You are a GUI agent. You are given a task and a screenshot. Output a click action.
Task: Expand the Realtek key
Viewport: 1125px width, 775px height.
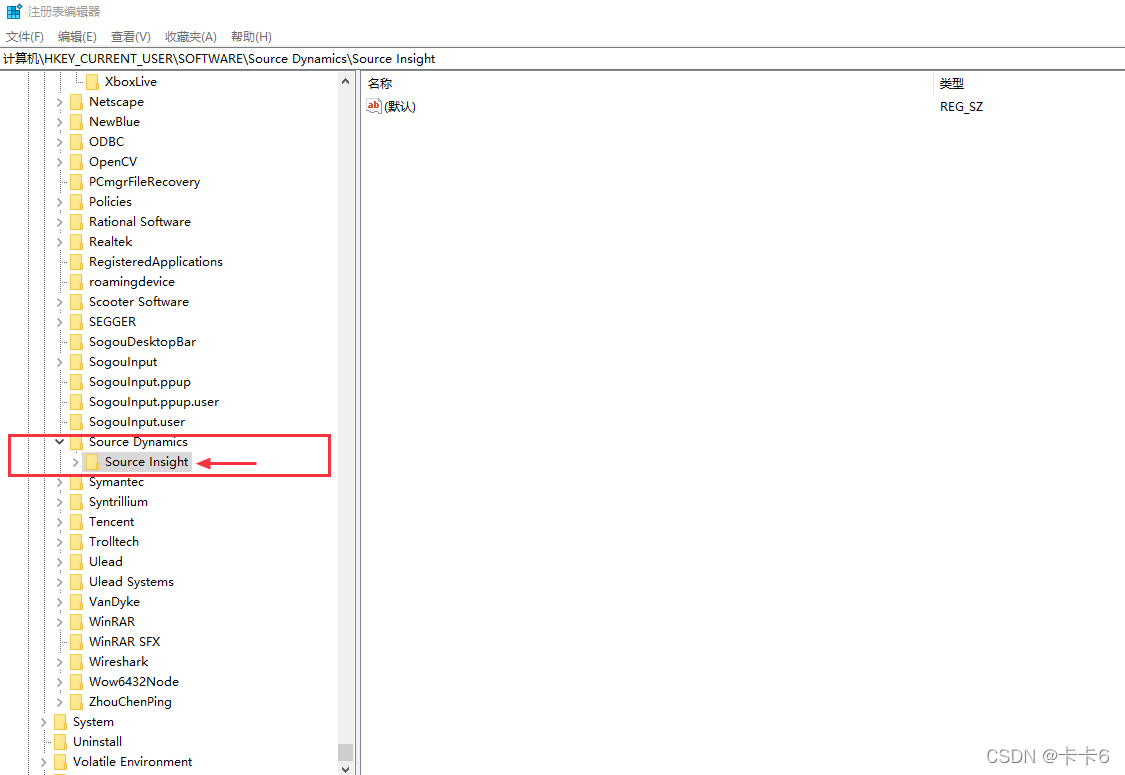pyautogui.click(x=60, y=242)
